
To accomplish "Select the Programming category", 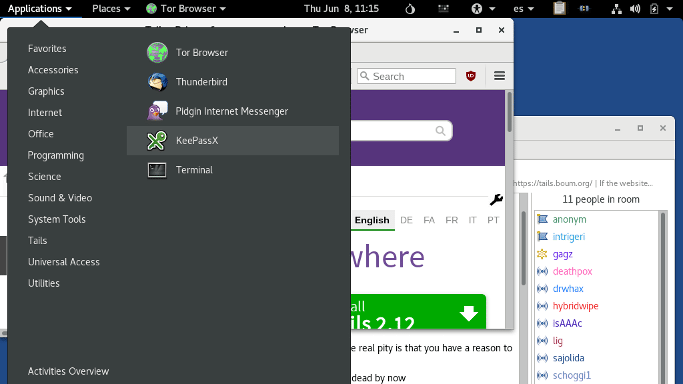I will click(56, 155).
